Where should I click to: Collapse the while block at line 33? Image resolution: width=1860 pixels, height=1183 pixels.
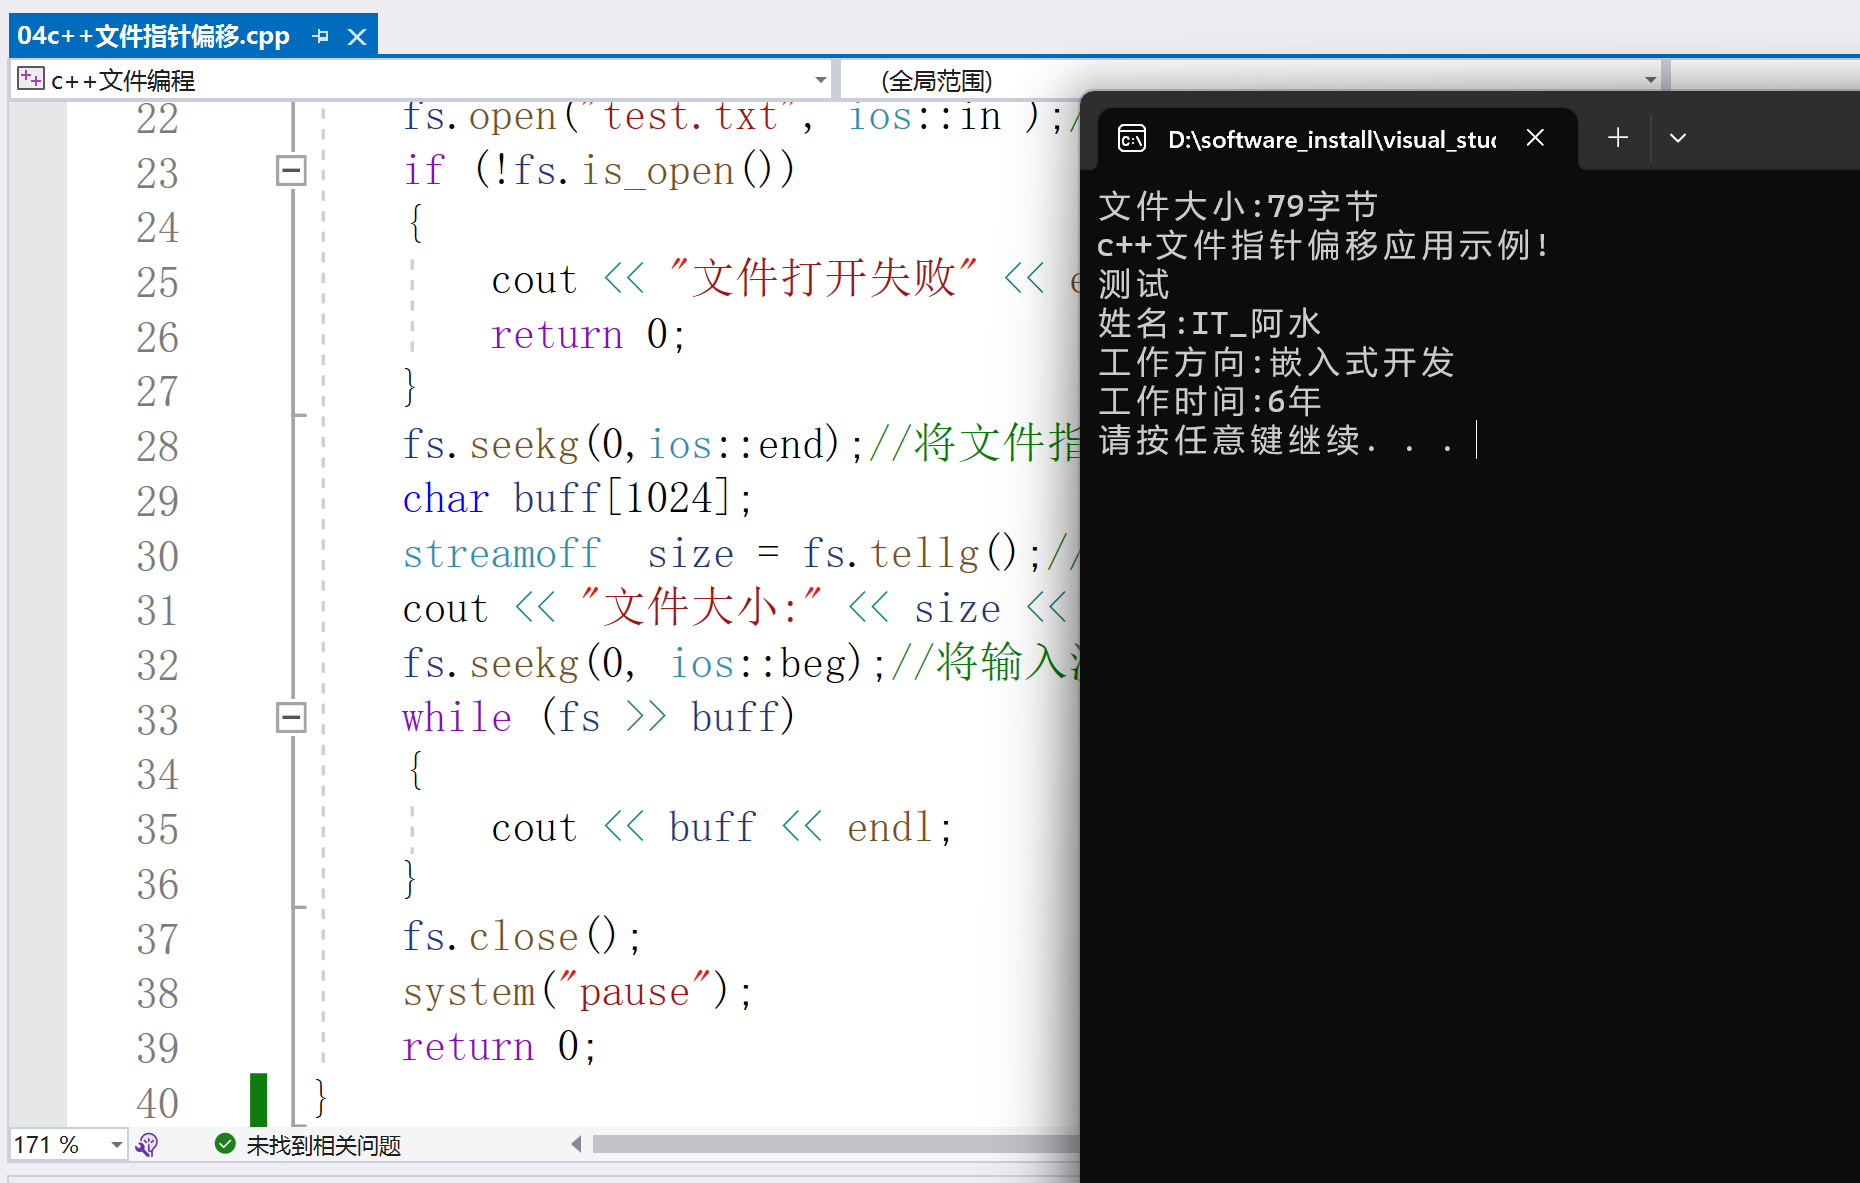click(x=291, y=717)
